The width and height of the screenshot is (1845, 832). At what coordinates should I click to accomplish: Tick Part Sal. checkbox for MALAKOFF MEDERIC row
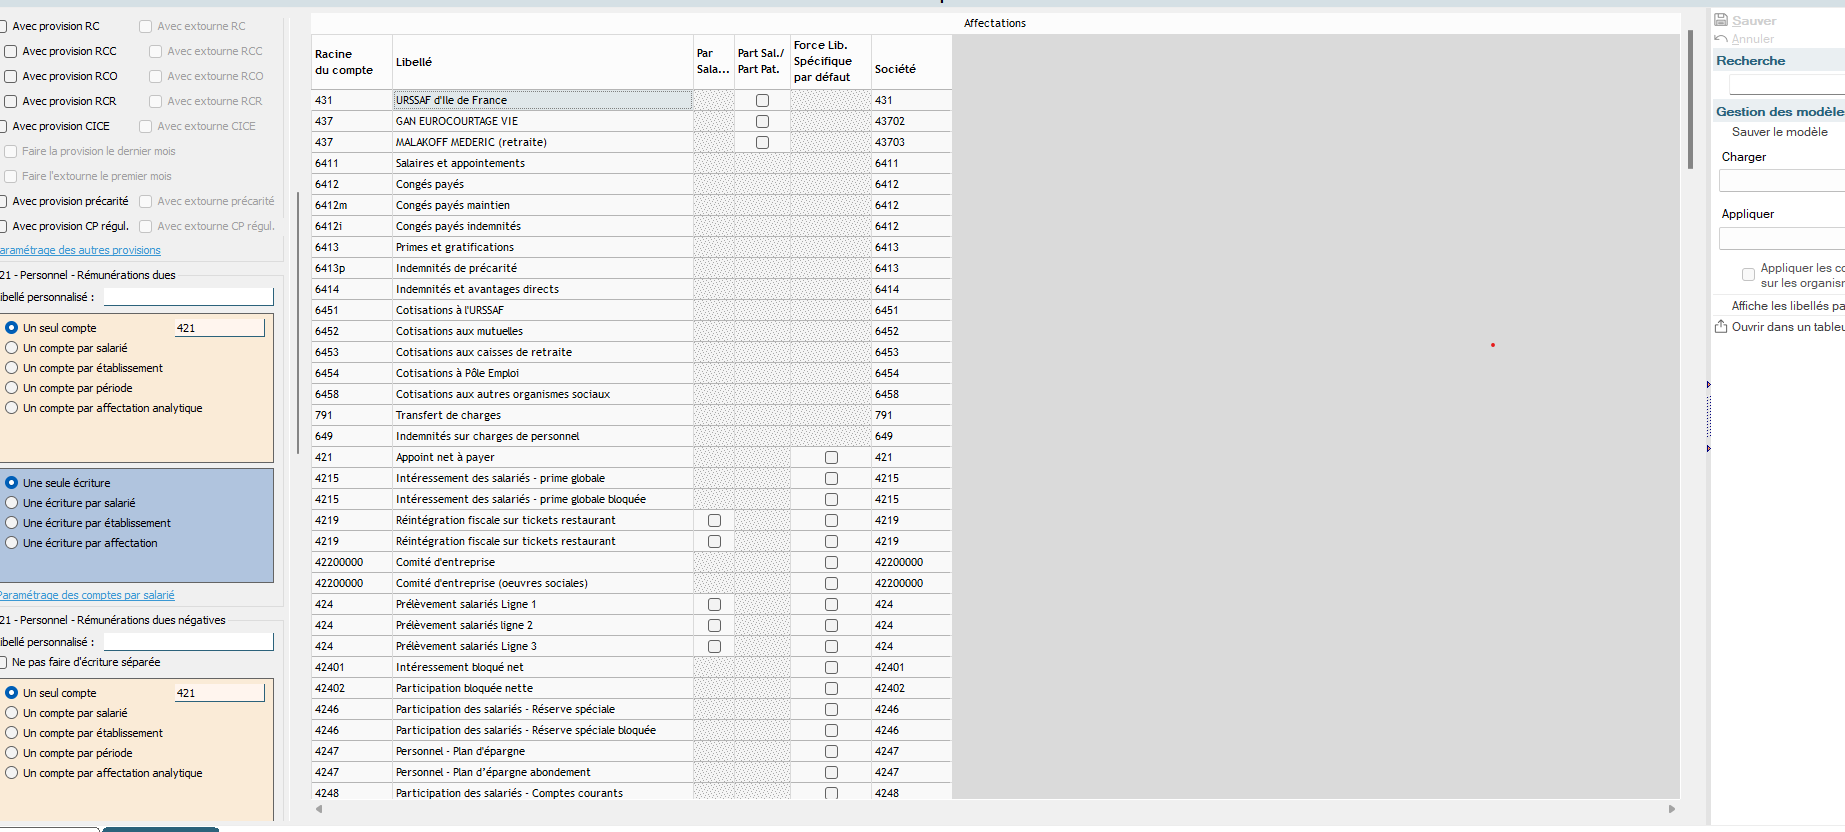coord(762,142)
